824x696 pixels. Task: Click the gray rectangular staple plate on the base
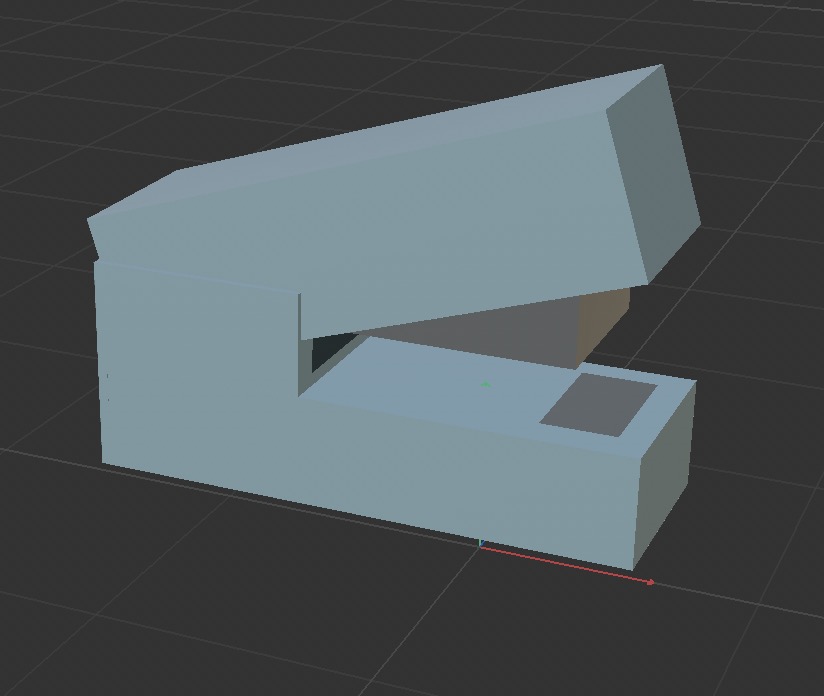598,404
